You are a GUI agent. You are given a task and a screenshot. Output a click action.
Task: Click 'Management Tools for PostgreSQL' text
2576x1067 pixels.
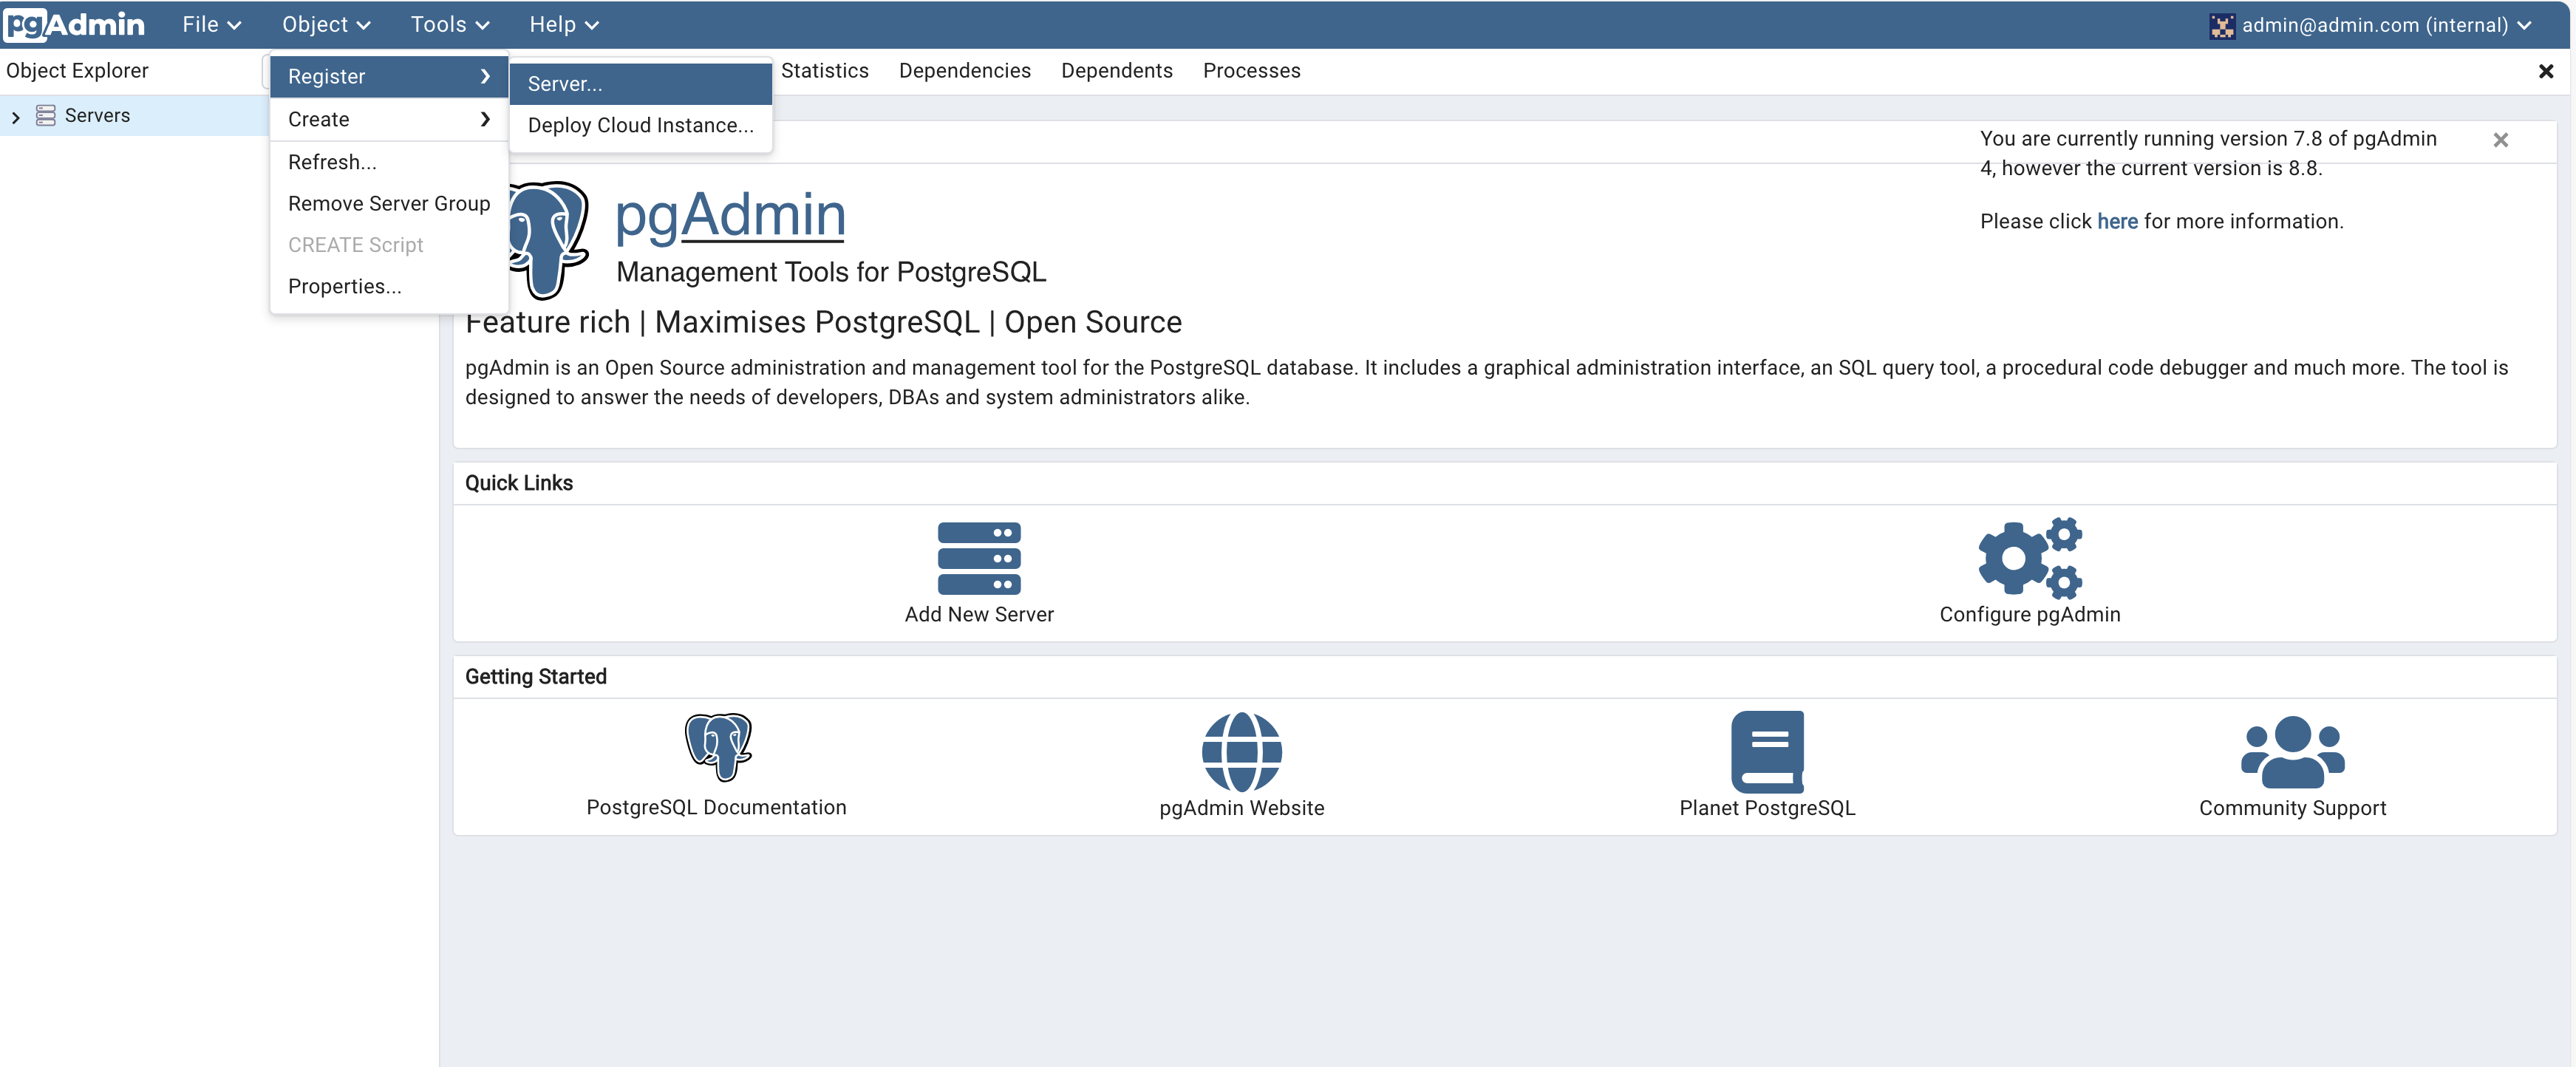point(831,272)
